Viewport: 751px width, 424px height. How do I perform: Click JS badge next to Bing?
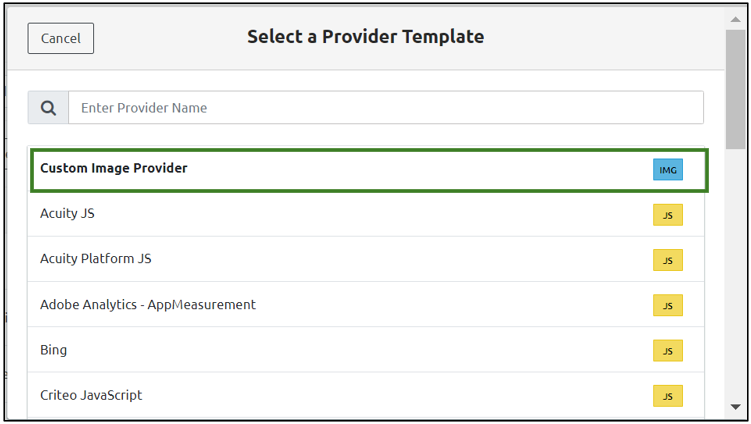point(667,350)
